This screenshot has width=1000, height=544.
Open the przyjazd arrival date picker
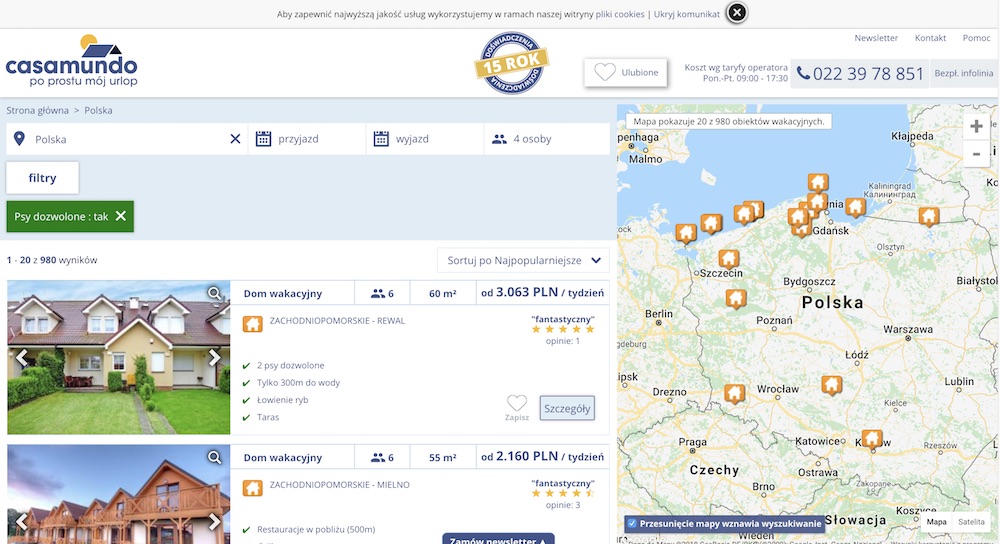coord(307,139)
